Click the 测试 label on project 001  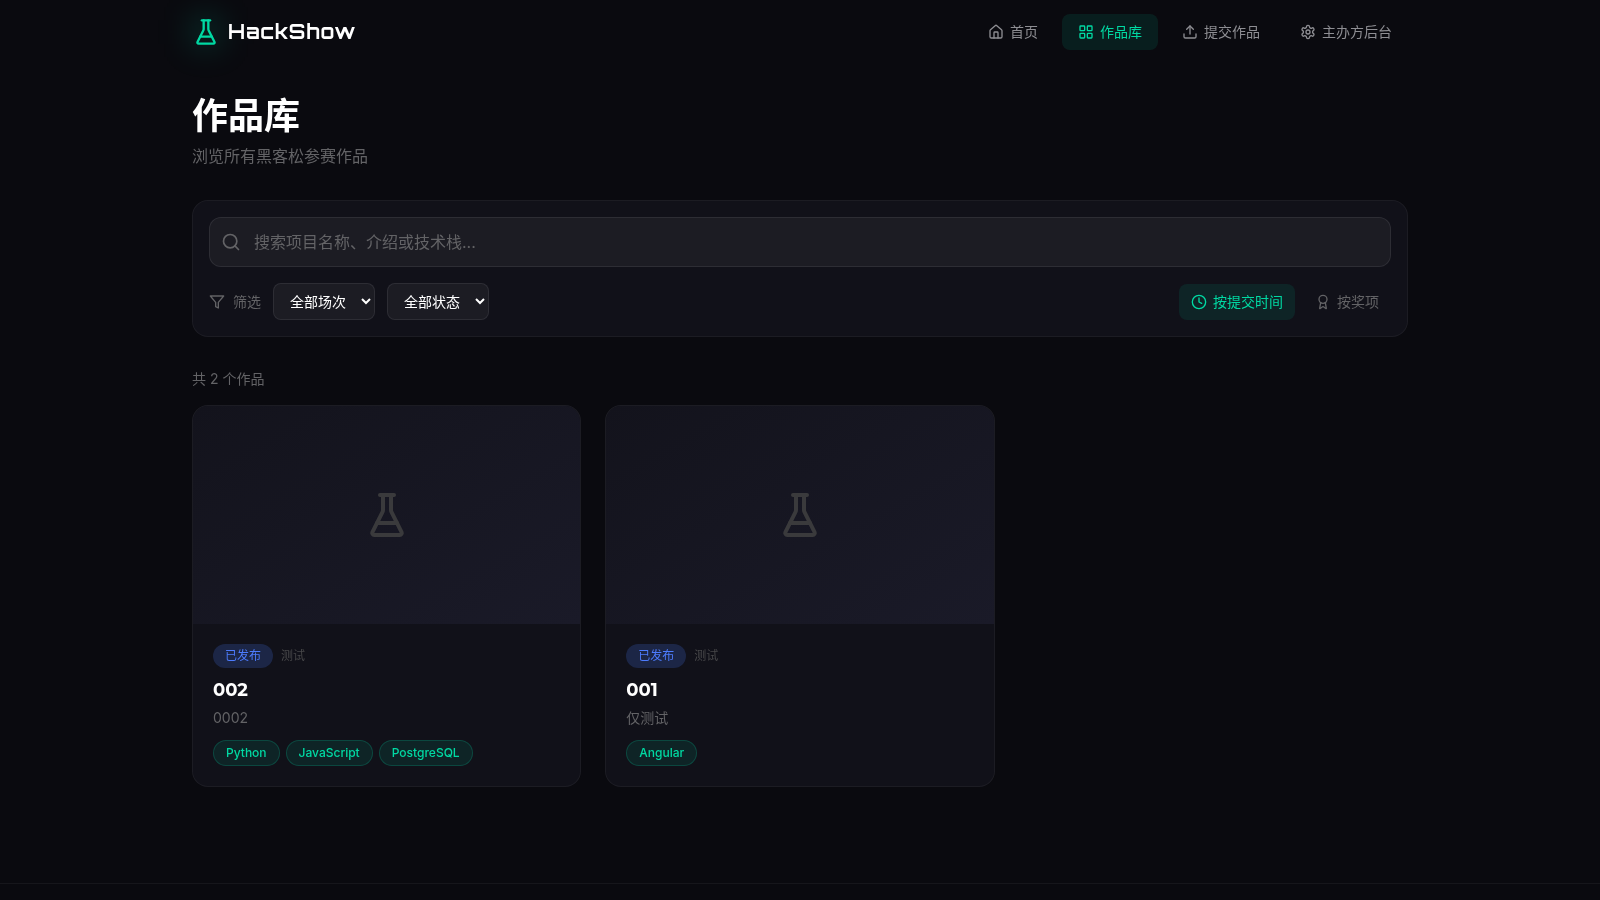click(x=706, y=656)
